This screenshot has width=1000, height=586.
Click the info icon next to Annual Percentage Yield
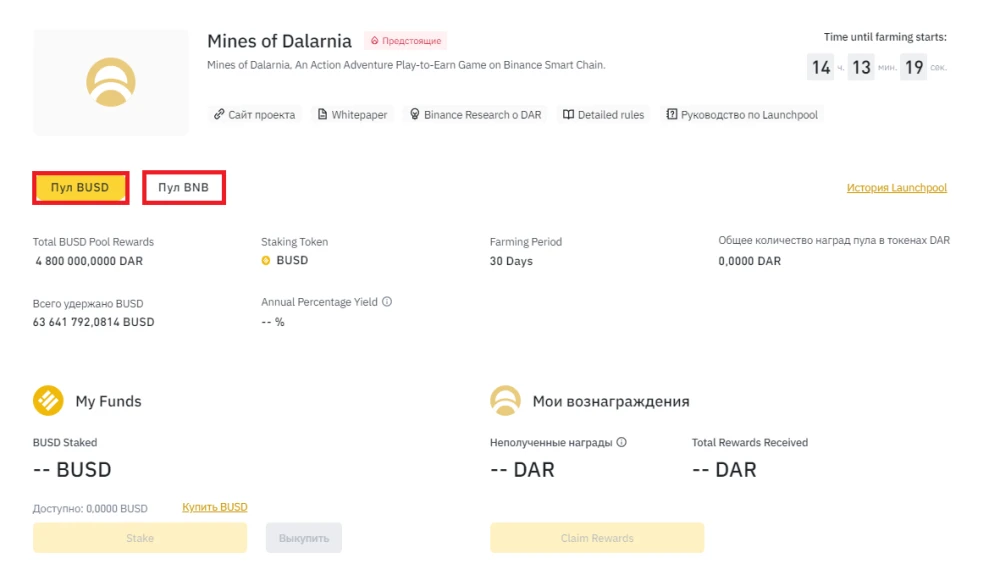coord(386,302)
